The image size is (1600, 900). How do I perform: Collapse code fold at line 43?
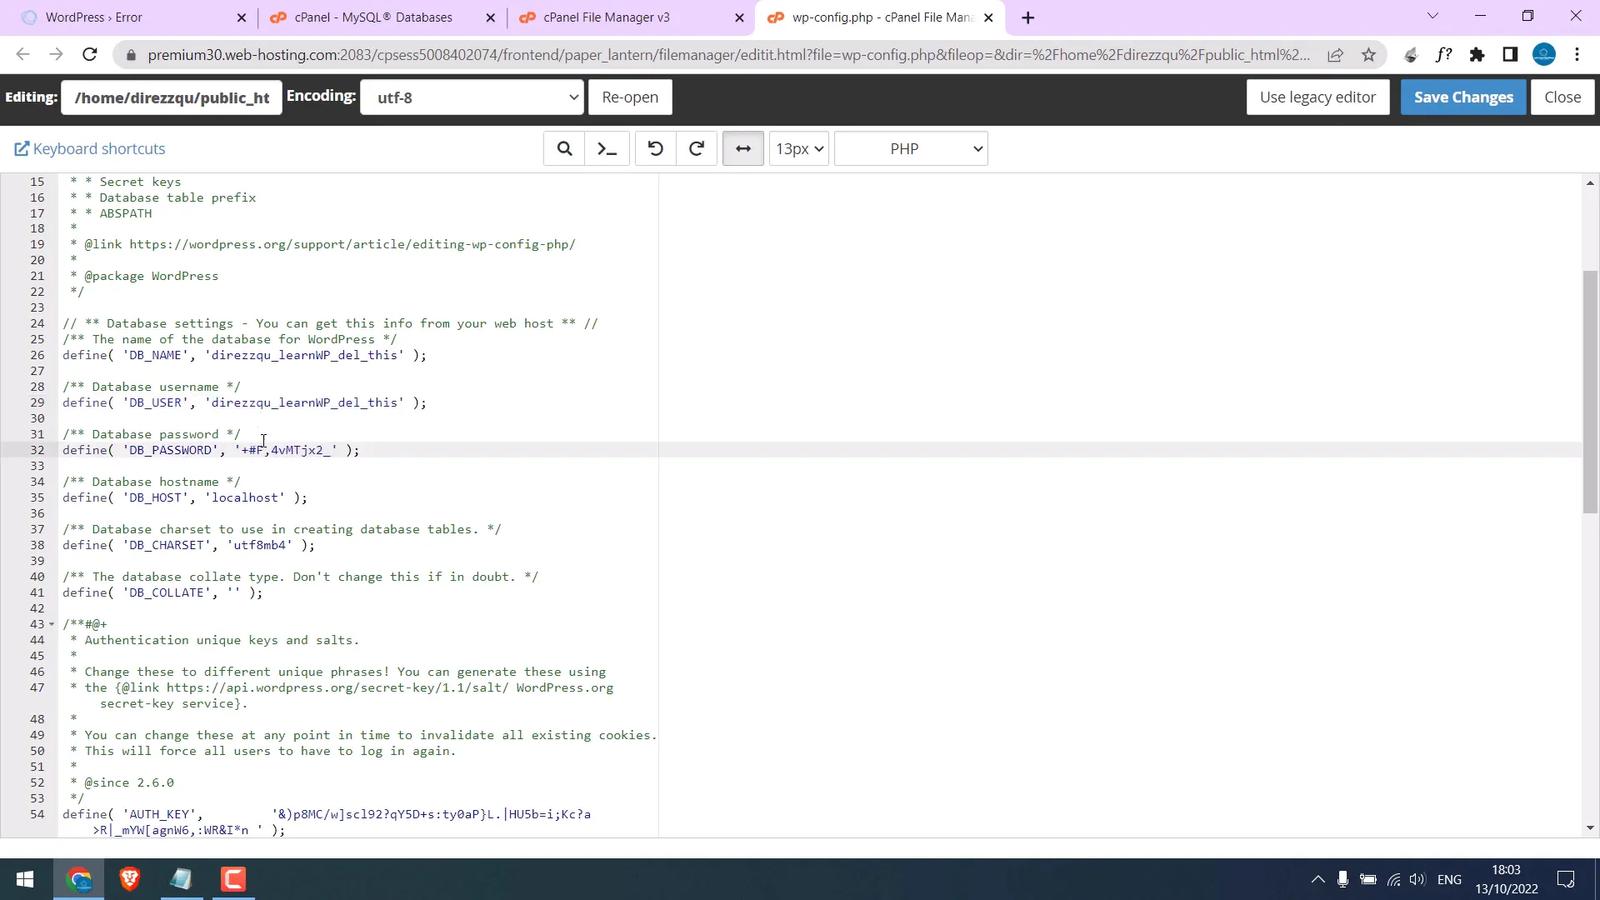(x=52, y=624)
